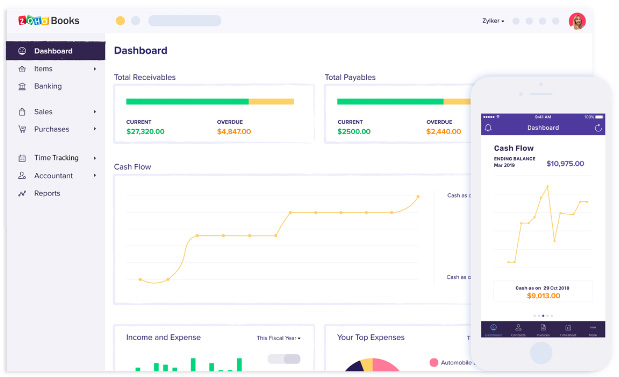The image size is (619, 377).
Task: Open the This Fiscal Year dropdown
Action: [279, 338]
